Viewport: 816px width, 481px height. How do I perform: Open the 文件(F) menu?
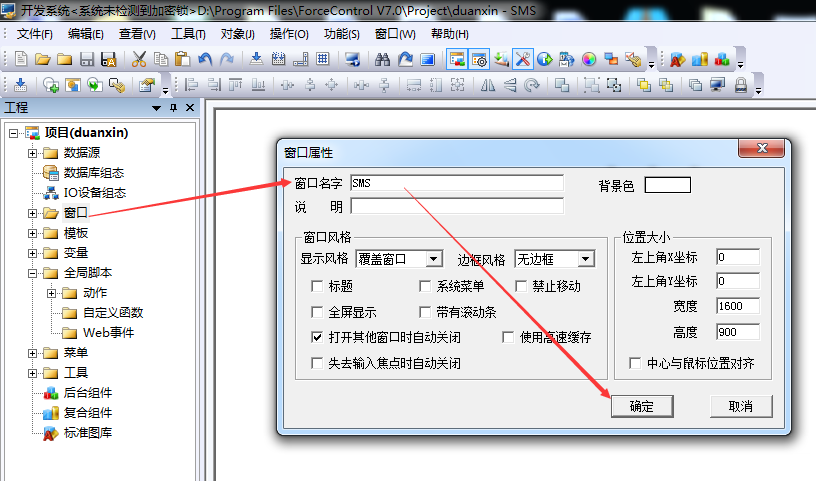coord(34,34)
